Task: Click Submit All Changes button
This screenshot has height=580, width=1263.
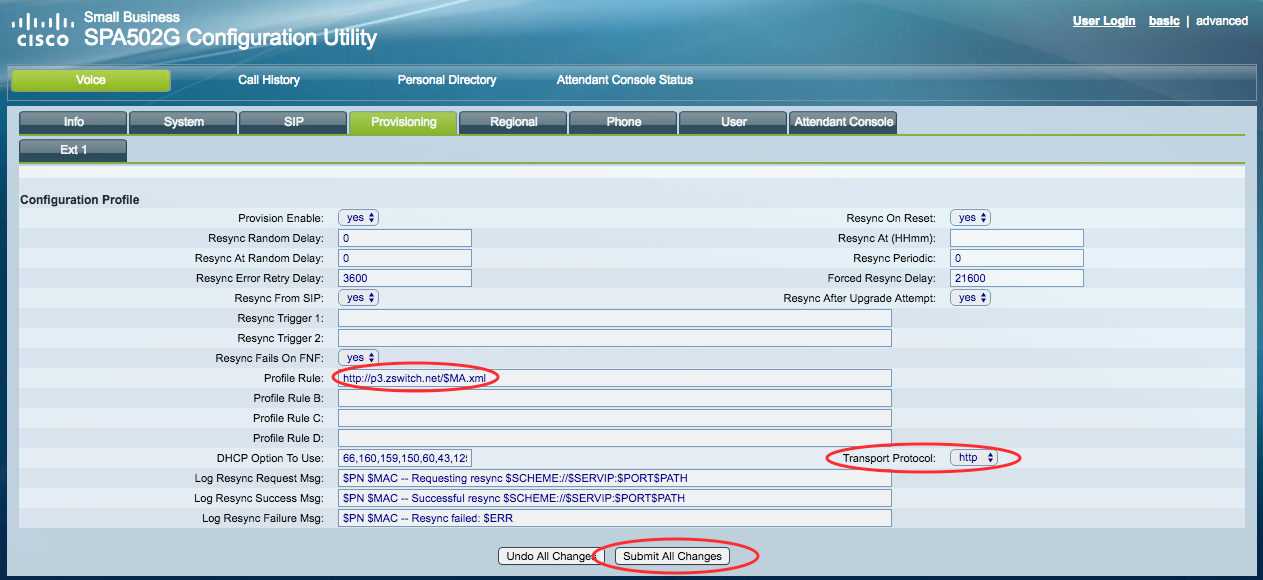Action: point(671,556)
